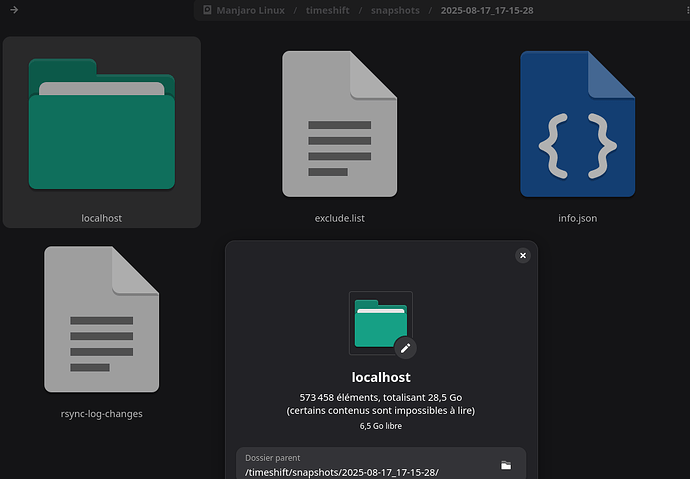This screenshot has height=479, width=690.
Task: Click the forward navigation arrow
Action: click(14, 10)
